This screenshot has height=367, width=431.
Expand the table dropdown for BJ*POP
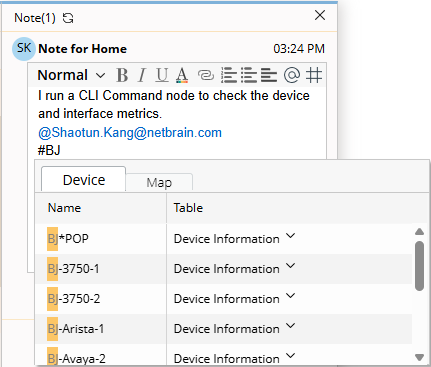click(x=291, y=236)
